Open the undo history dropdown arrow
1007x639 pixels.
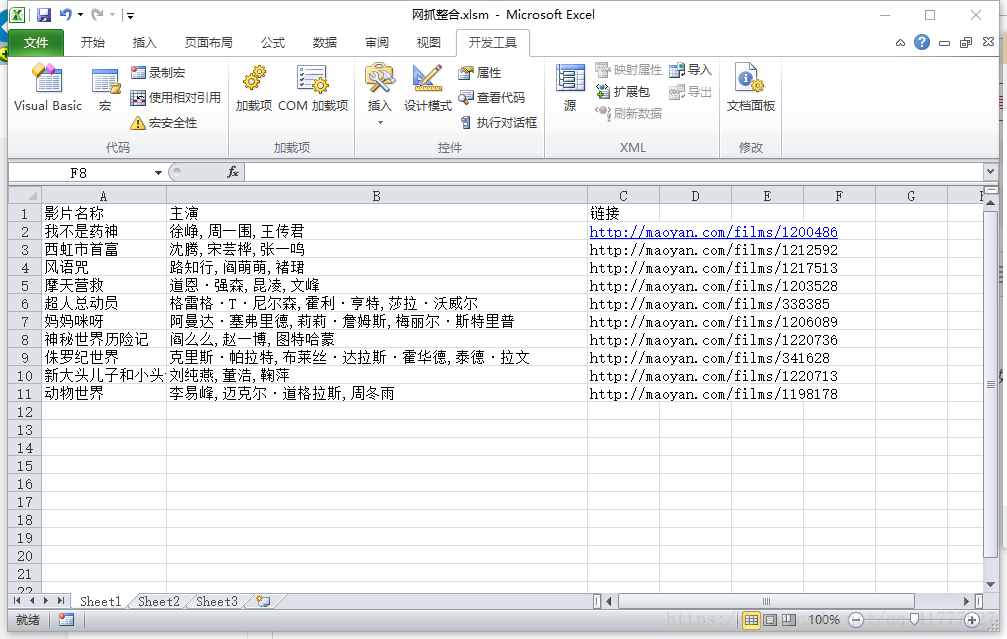click(80, 15)
